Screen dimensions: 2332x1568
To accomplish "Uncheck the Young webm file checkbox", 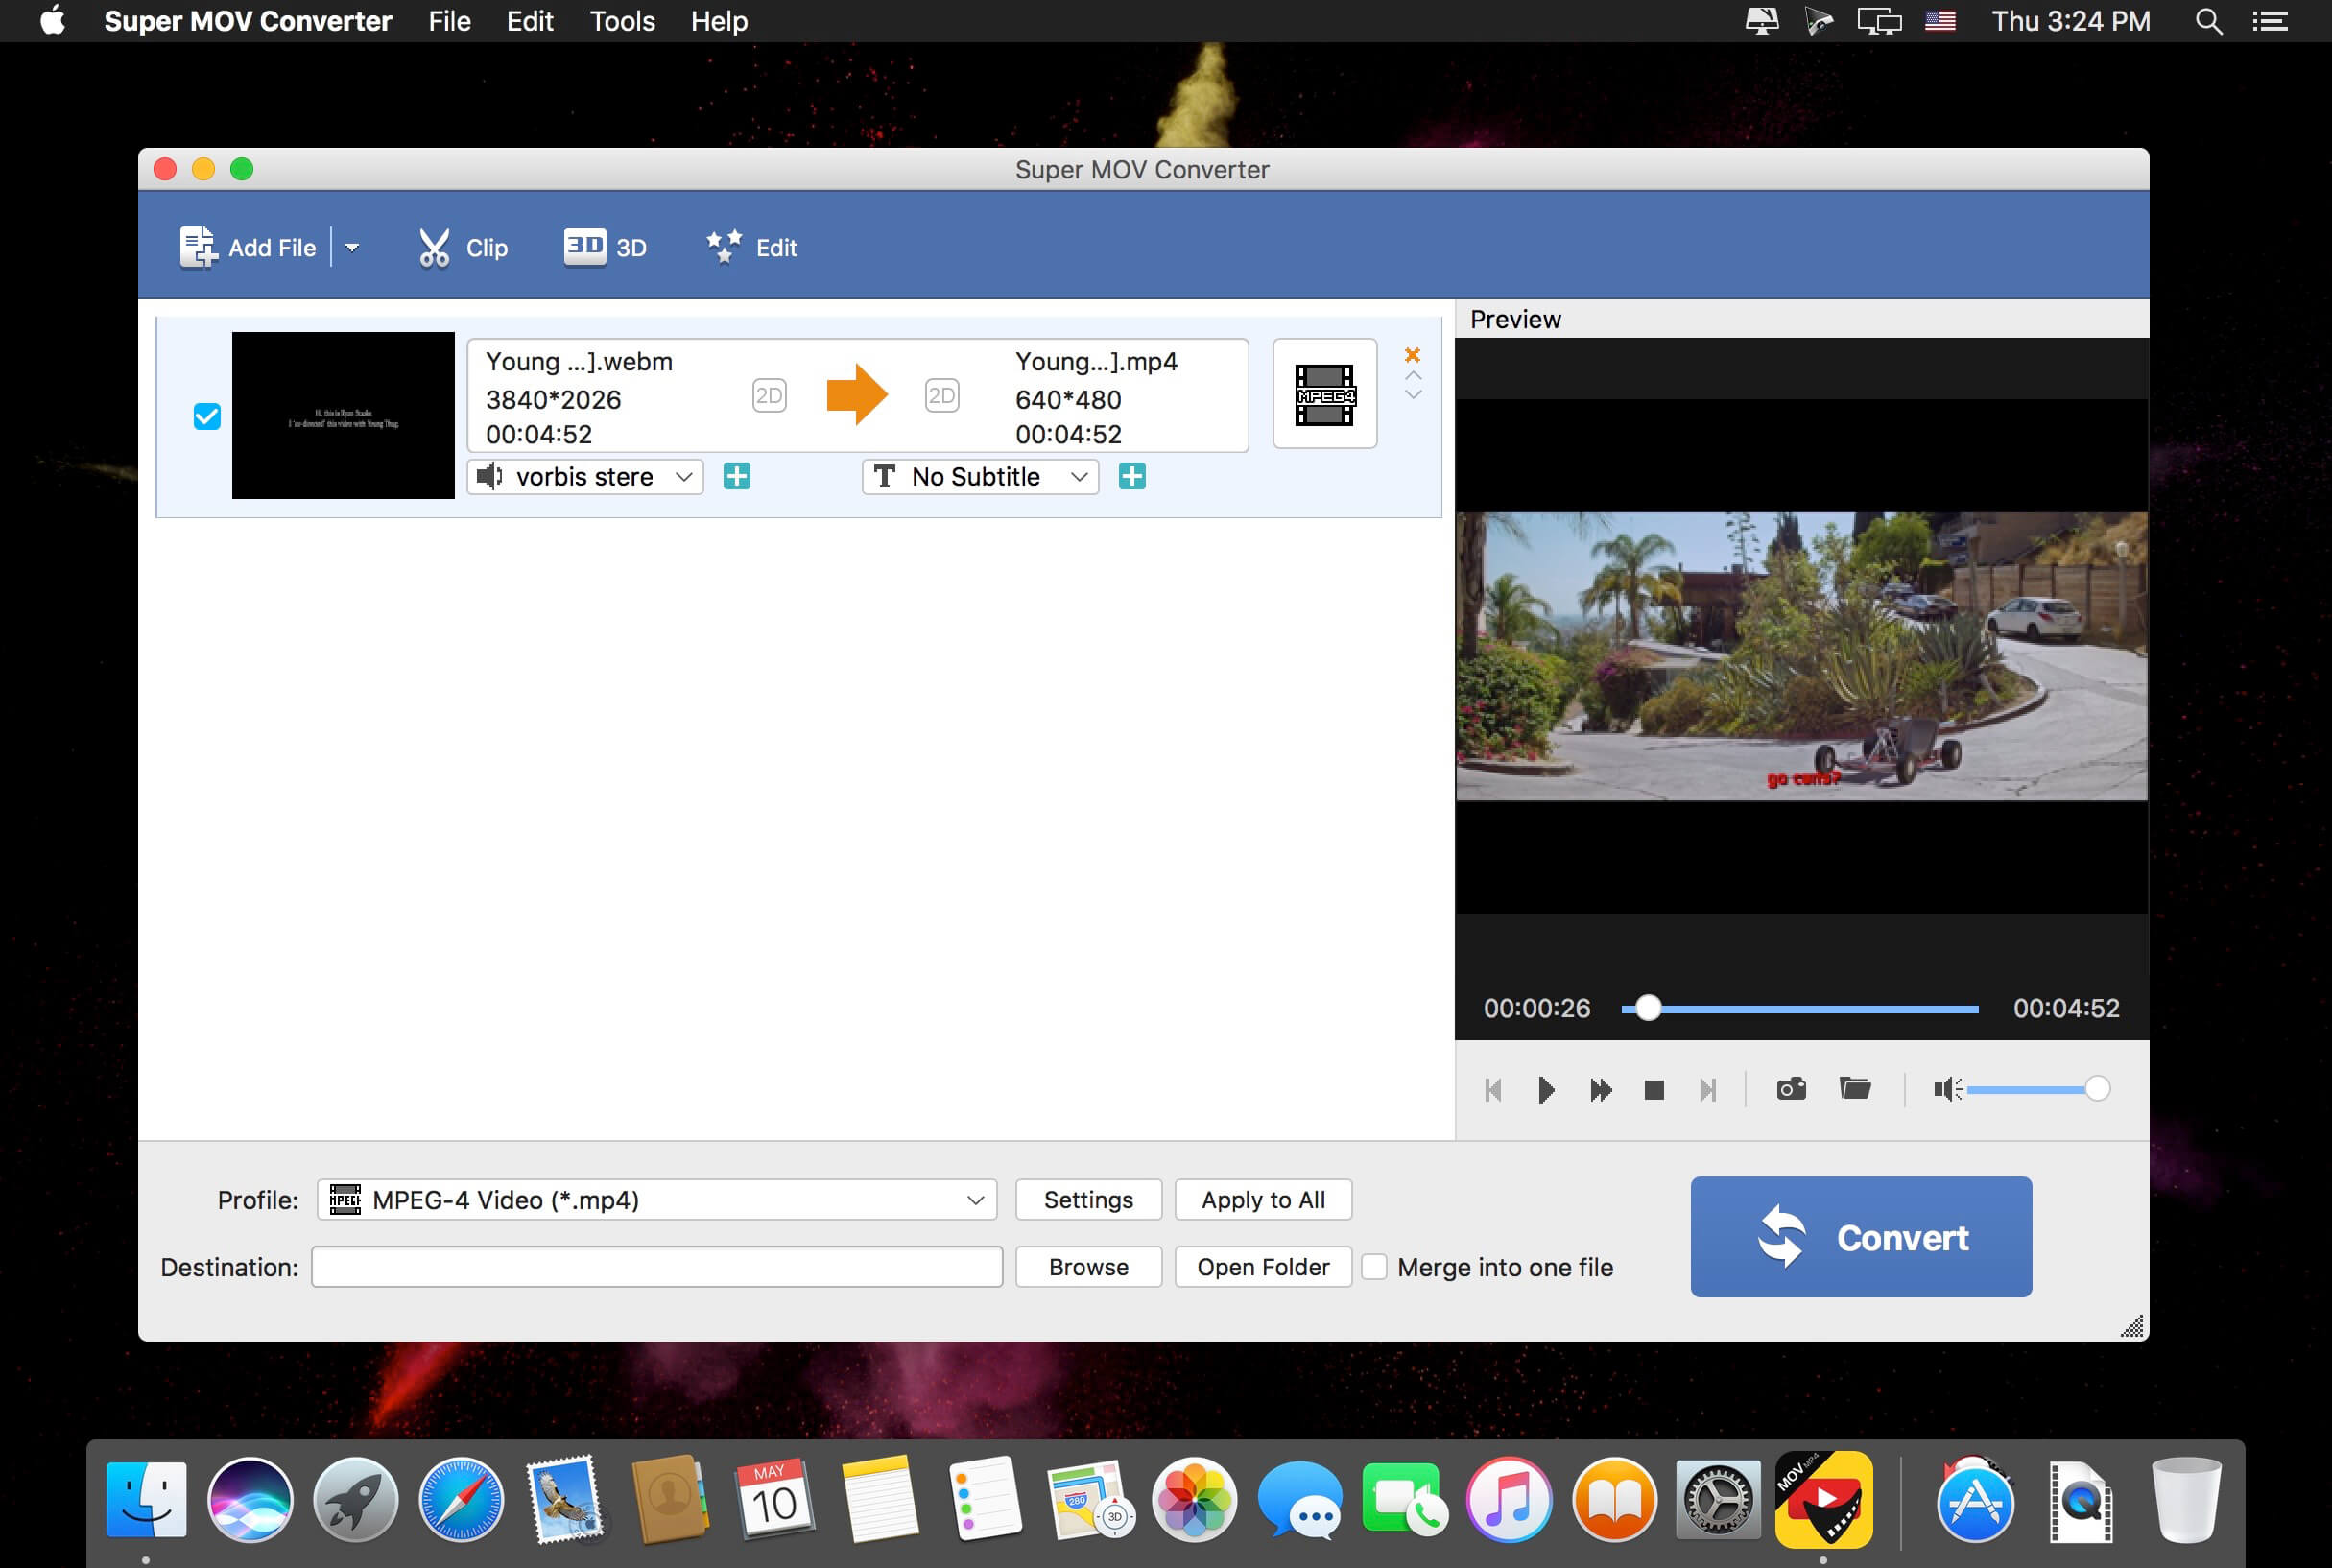I will 207,416.
